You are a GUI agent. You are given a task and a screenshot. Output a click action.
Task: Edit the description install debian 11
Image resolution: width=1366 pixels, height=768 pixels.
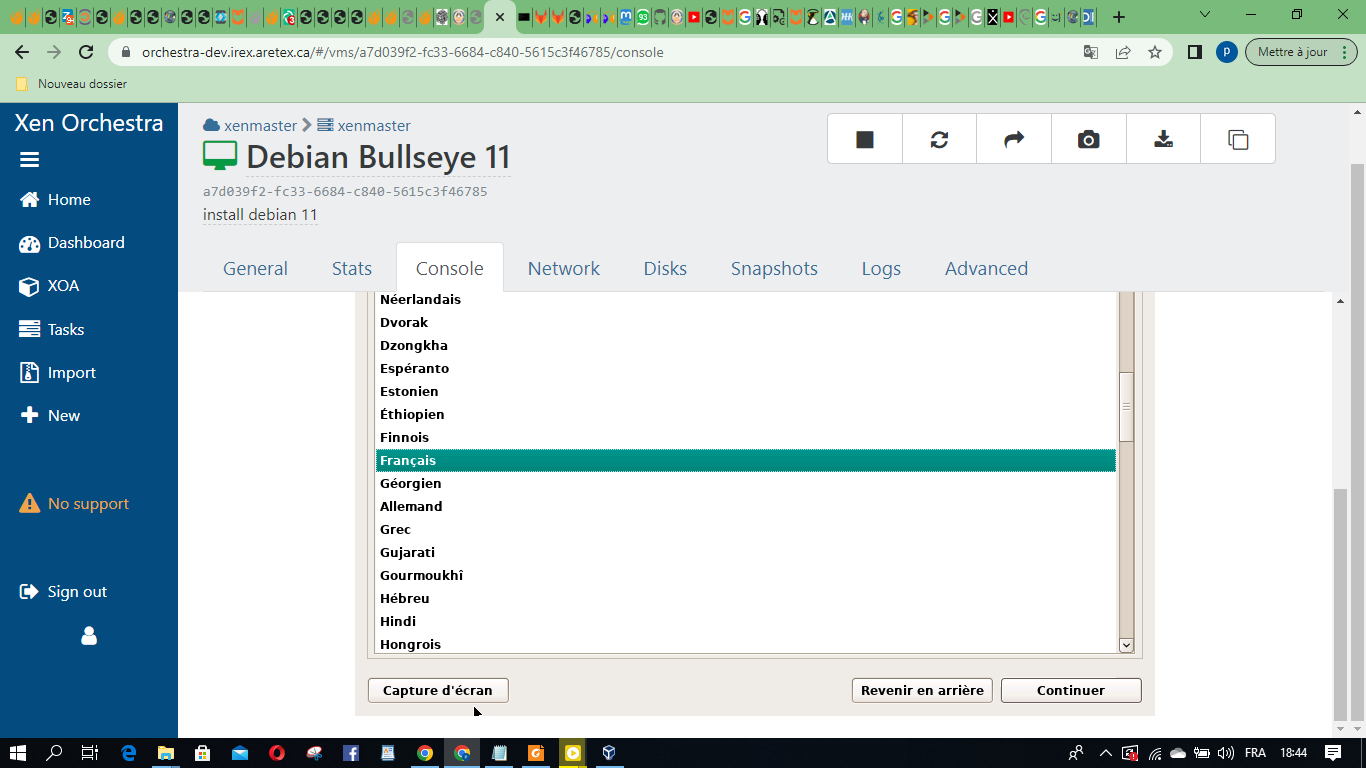(260, 215)
